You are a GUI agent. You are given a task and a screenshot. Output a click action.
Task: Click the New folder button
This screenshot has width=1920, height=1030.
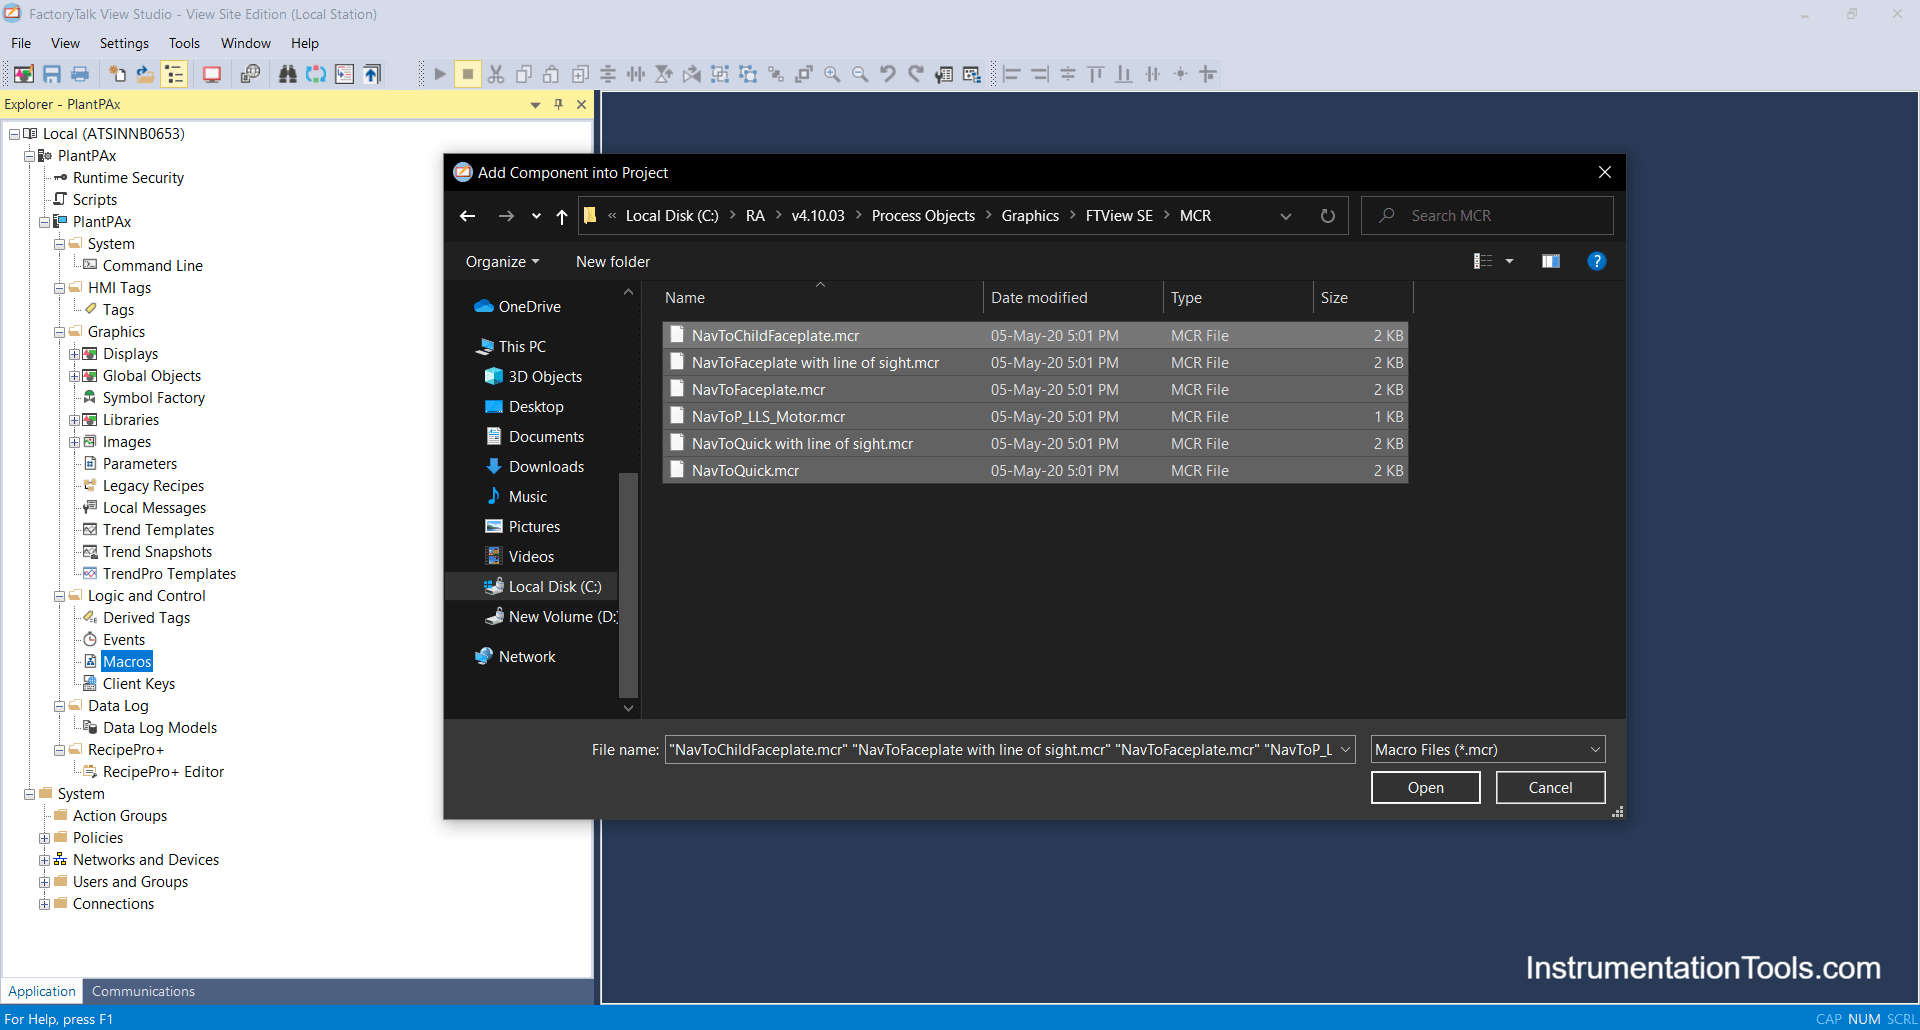(613, 262)
